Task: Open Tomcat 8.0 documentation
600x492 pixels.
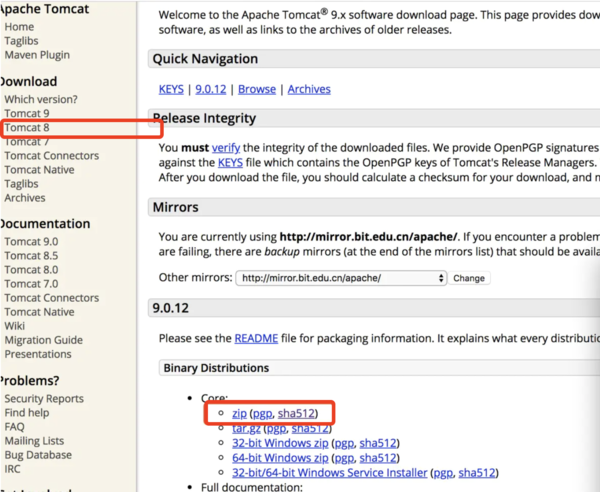Action: click(x=31, y=270)
